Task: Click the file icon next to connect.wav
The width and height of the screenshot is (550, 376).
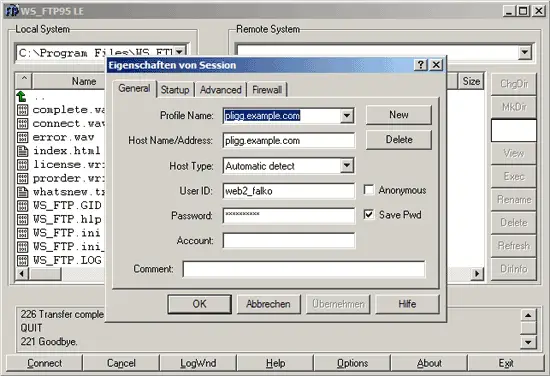Action: click(x=22, y=124)
